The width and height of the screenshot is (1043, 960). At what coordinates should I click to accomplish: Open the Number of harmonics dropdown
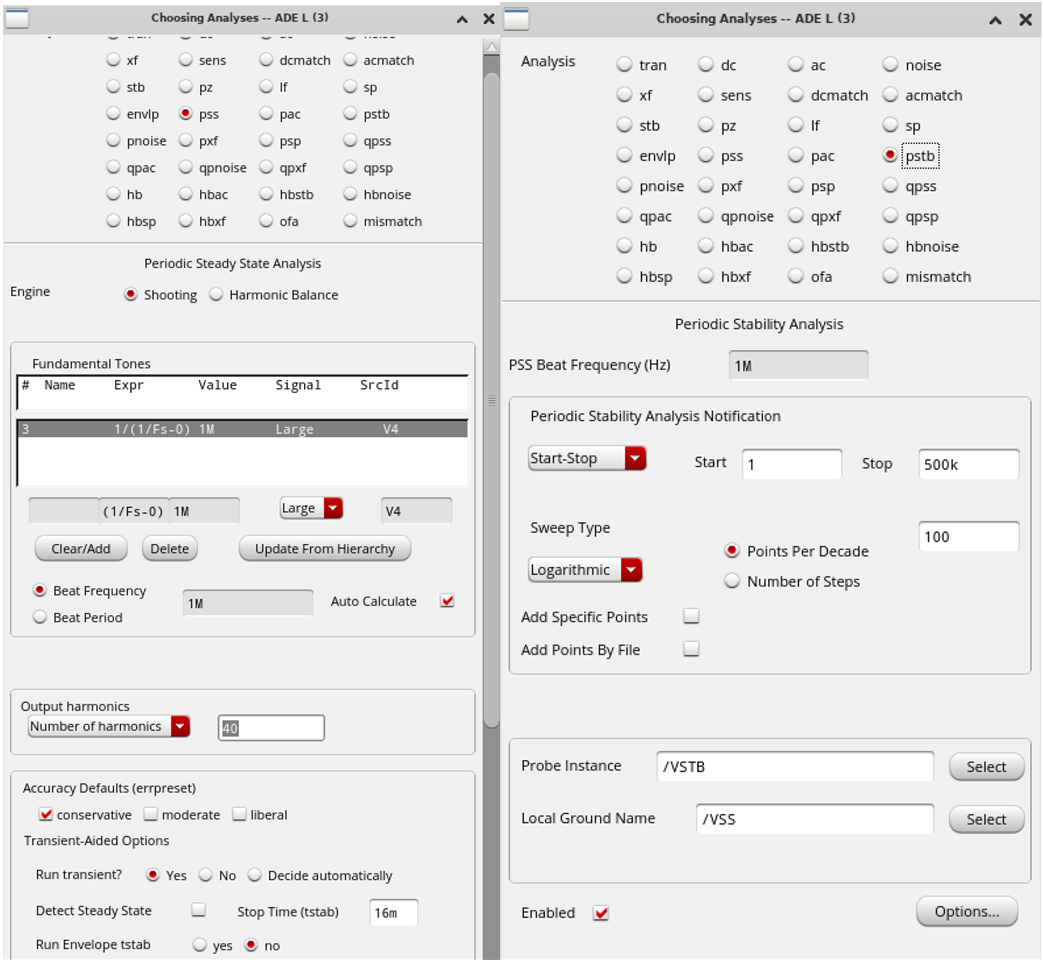109,727
